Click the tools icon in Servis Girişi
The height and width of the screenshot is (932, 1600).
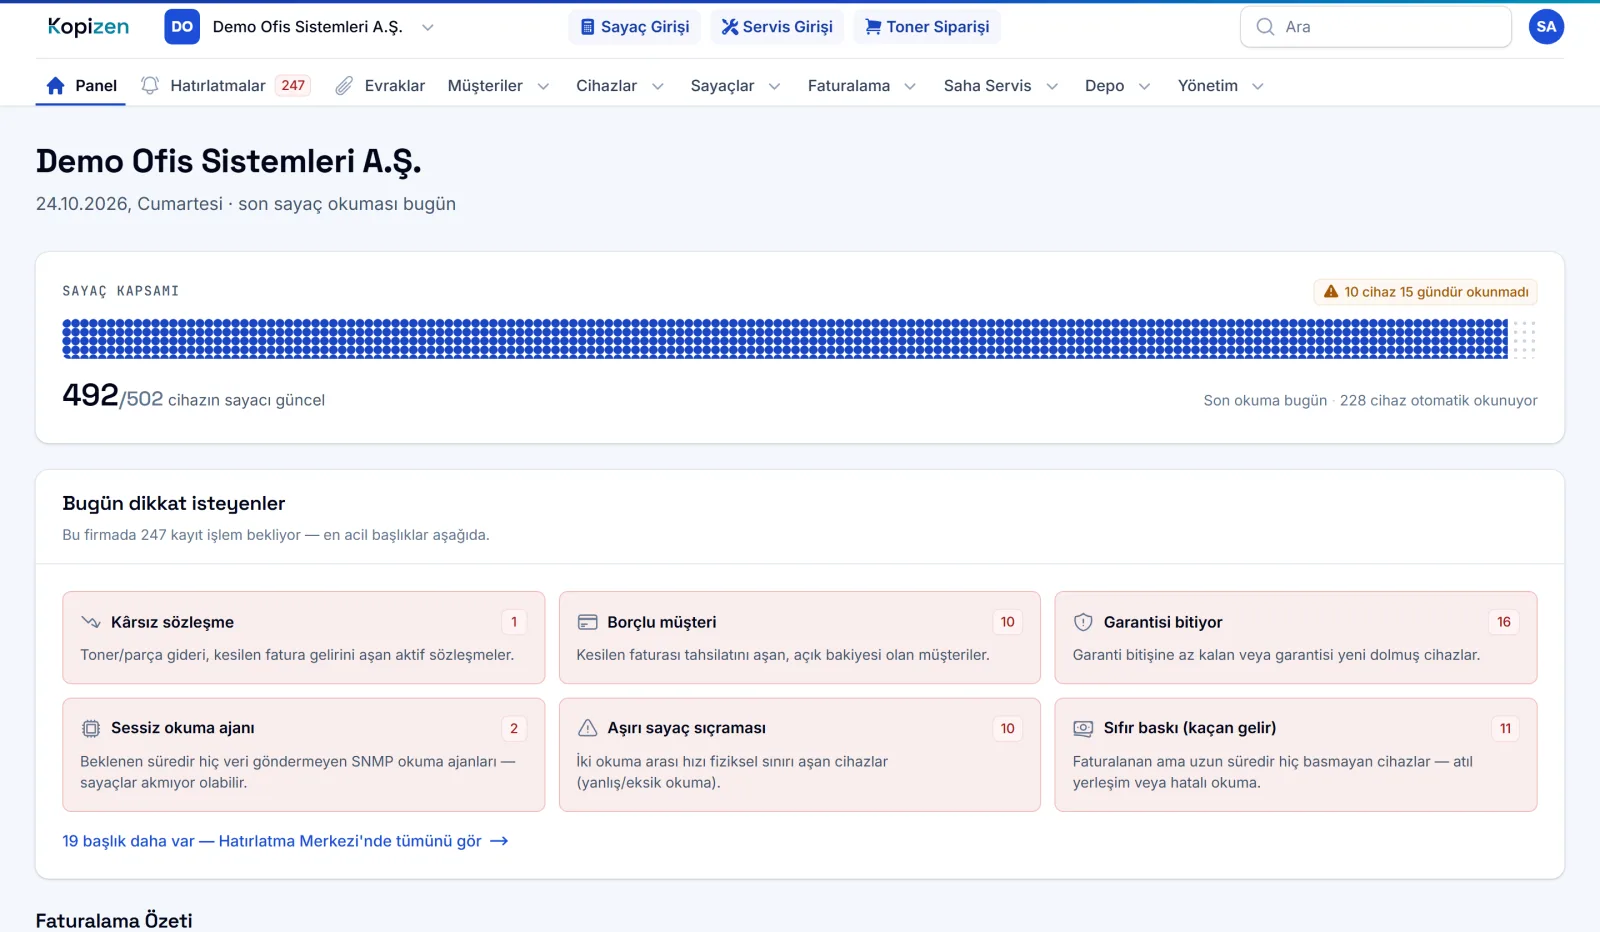pyautogui.click(x=730, y=27)
